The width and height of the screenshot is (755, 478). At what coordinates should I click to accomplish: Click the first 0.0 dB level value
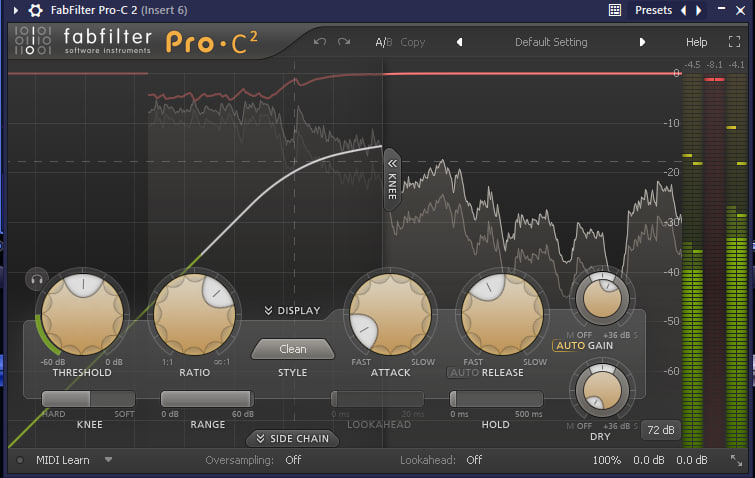click(x=649, y=460)
